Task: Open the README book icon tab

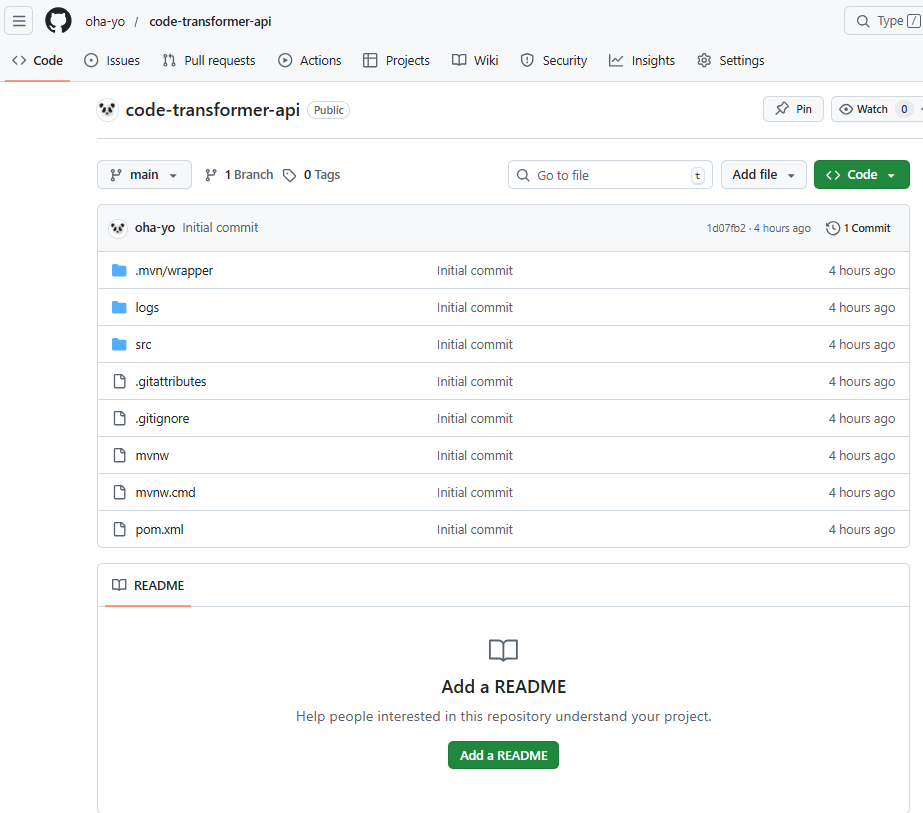Action: click(x=148, y=586)
